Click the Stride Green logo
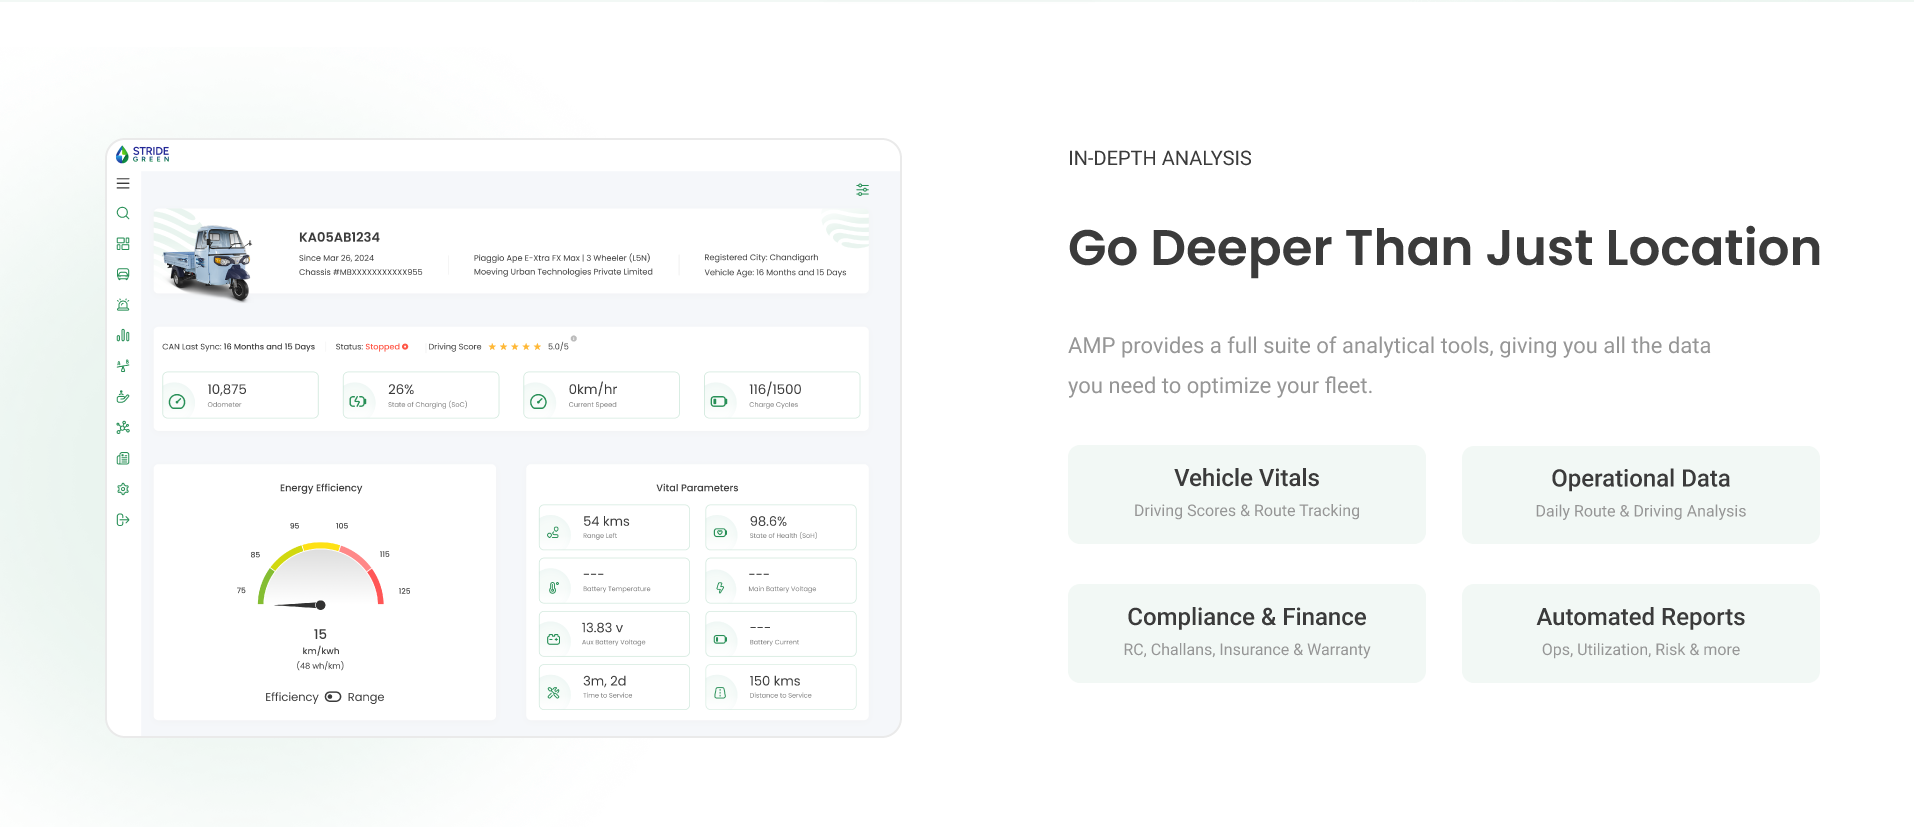Viewport: 1914px width, 827px height. (x=143, y=154)
